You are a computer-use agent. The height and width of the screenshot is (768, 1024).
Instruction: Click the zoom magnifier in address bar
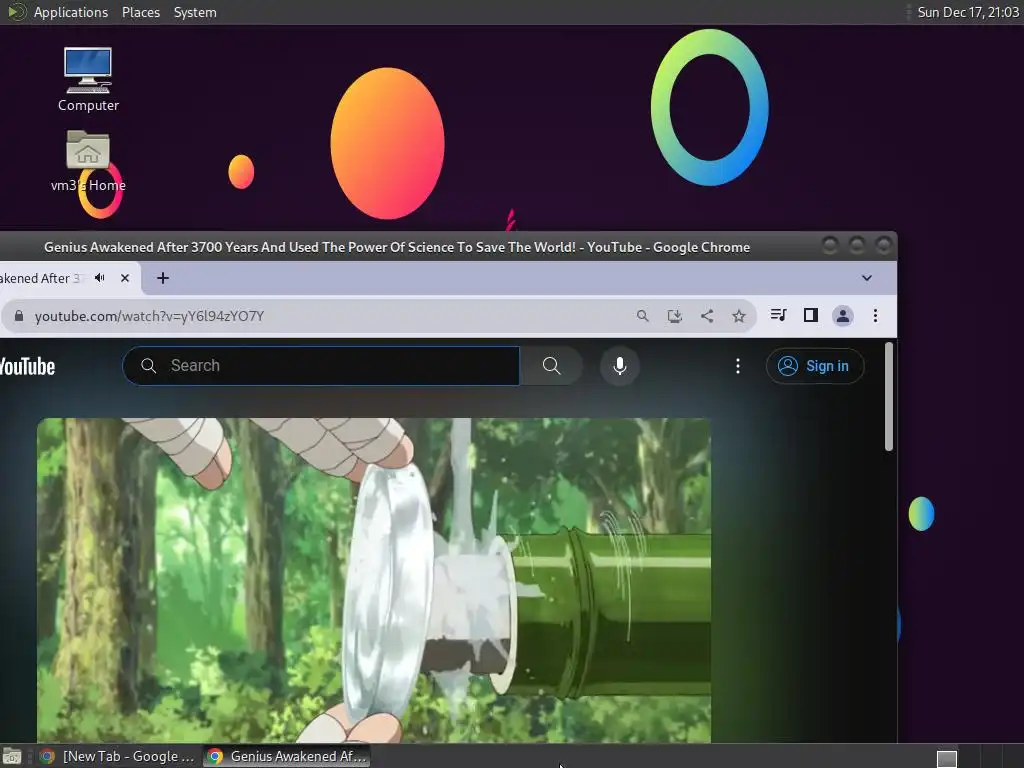click(643, 316)
